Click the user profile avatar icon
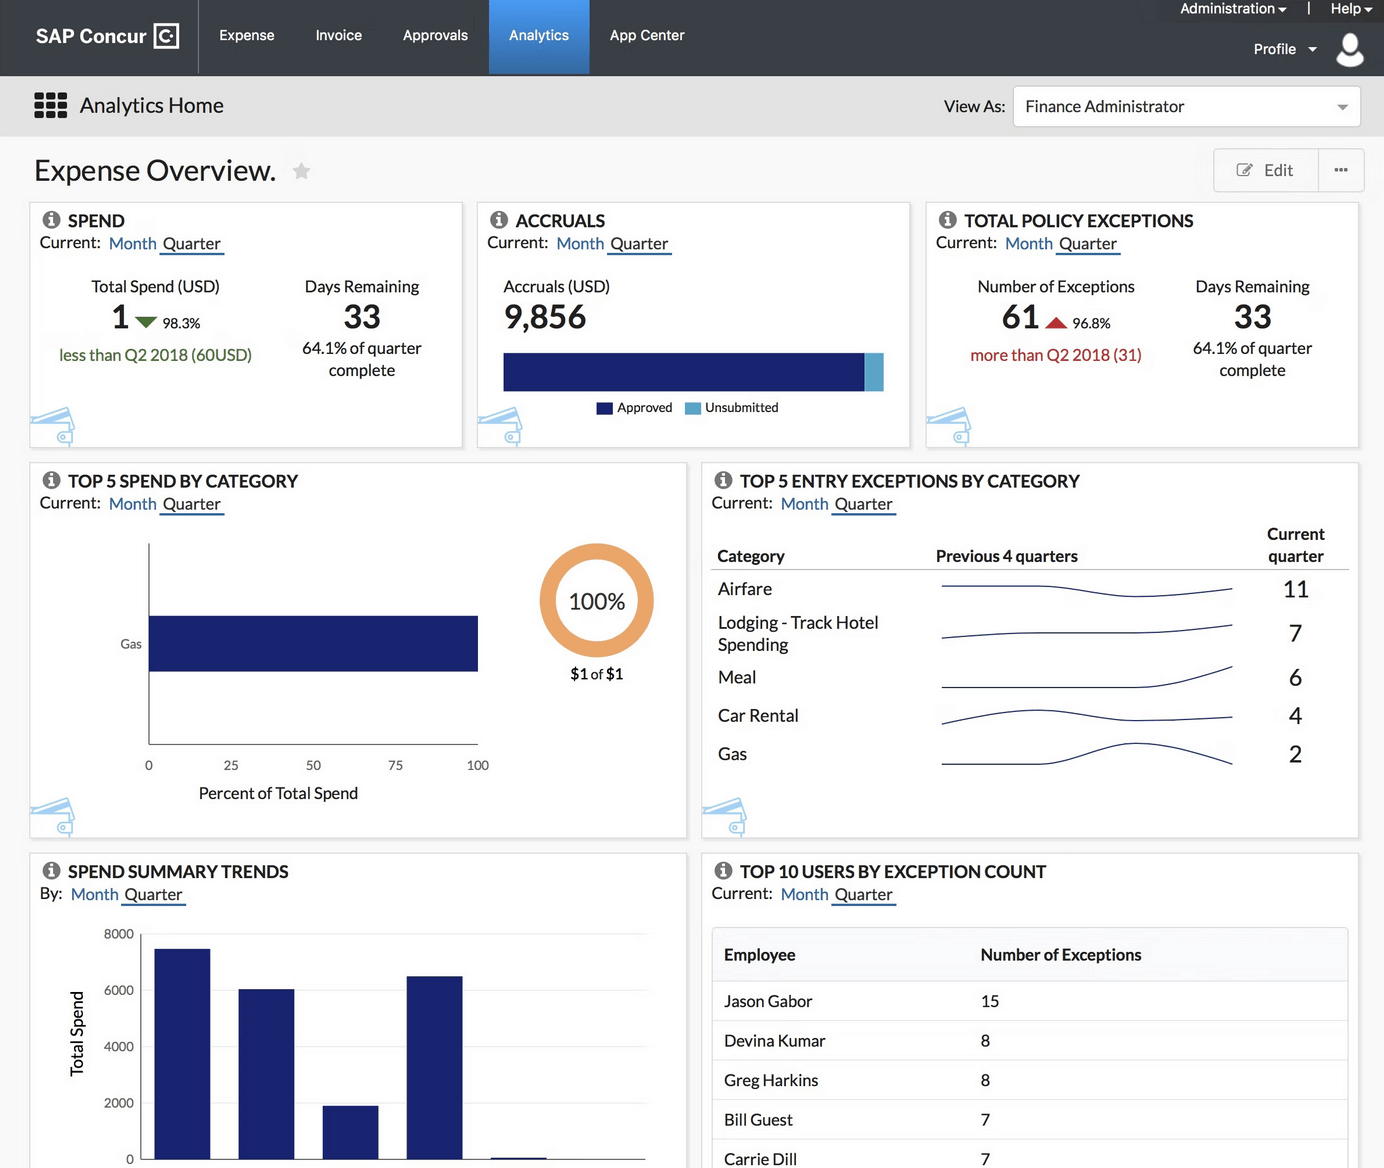The width and height of the screenshot is (1384, 1168). (x=1349, y=49)
